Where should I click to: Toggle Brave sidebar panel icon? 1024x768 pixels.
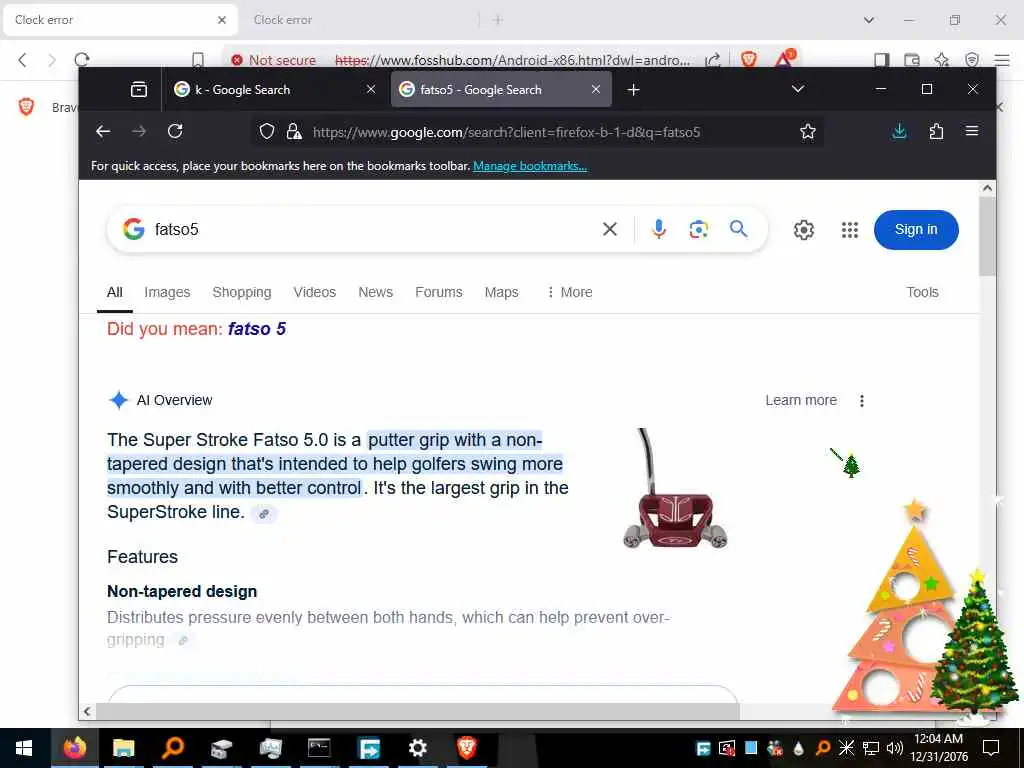pos(881,60)
